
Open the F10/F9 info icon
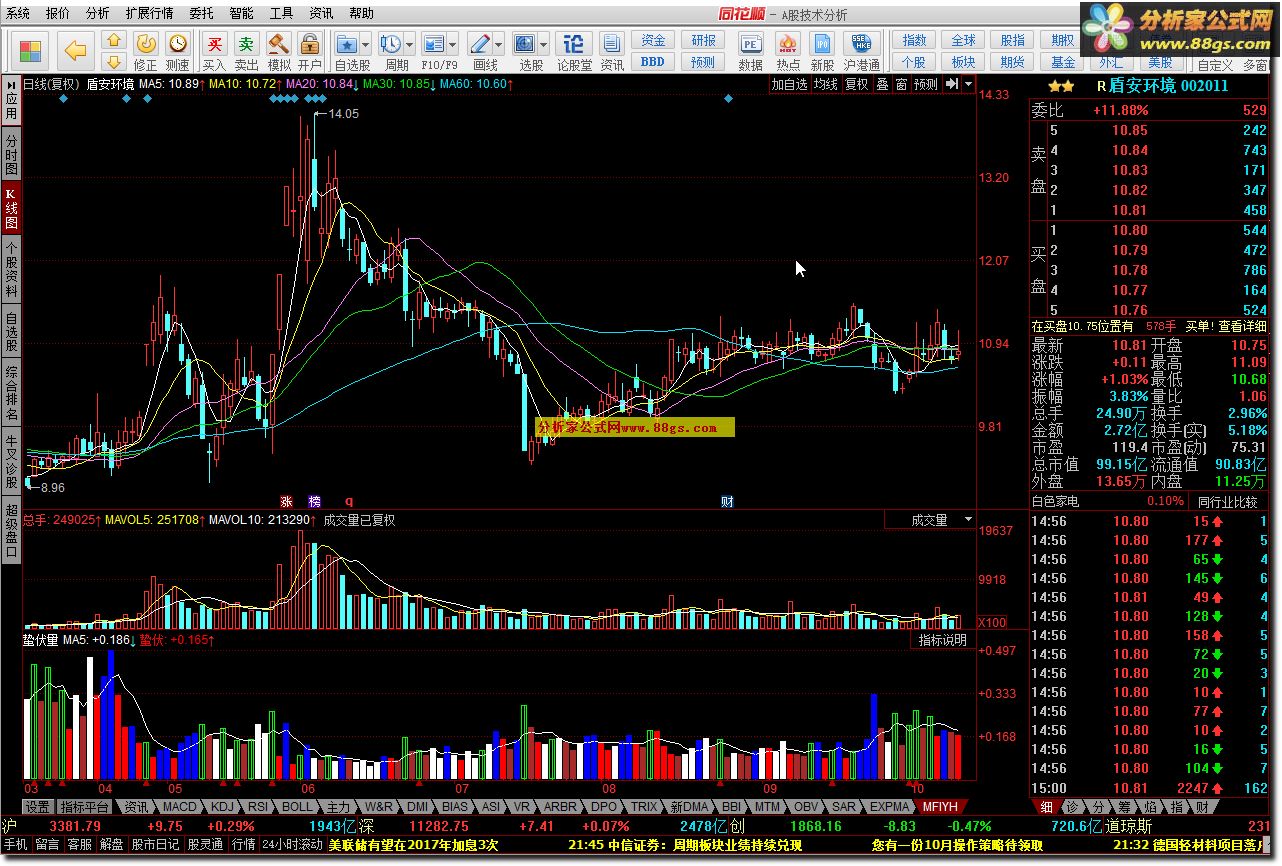(x=433, y=44)
